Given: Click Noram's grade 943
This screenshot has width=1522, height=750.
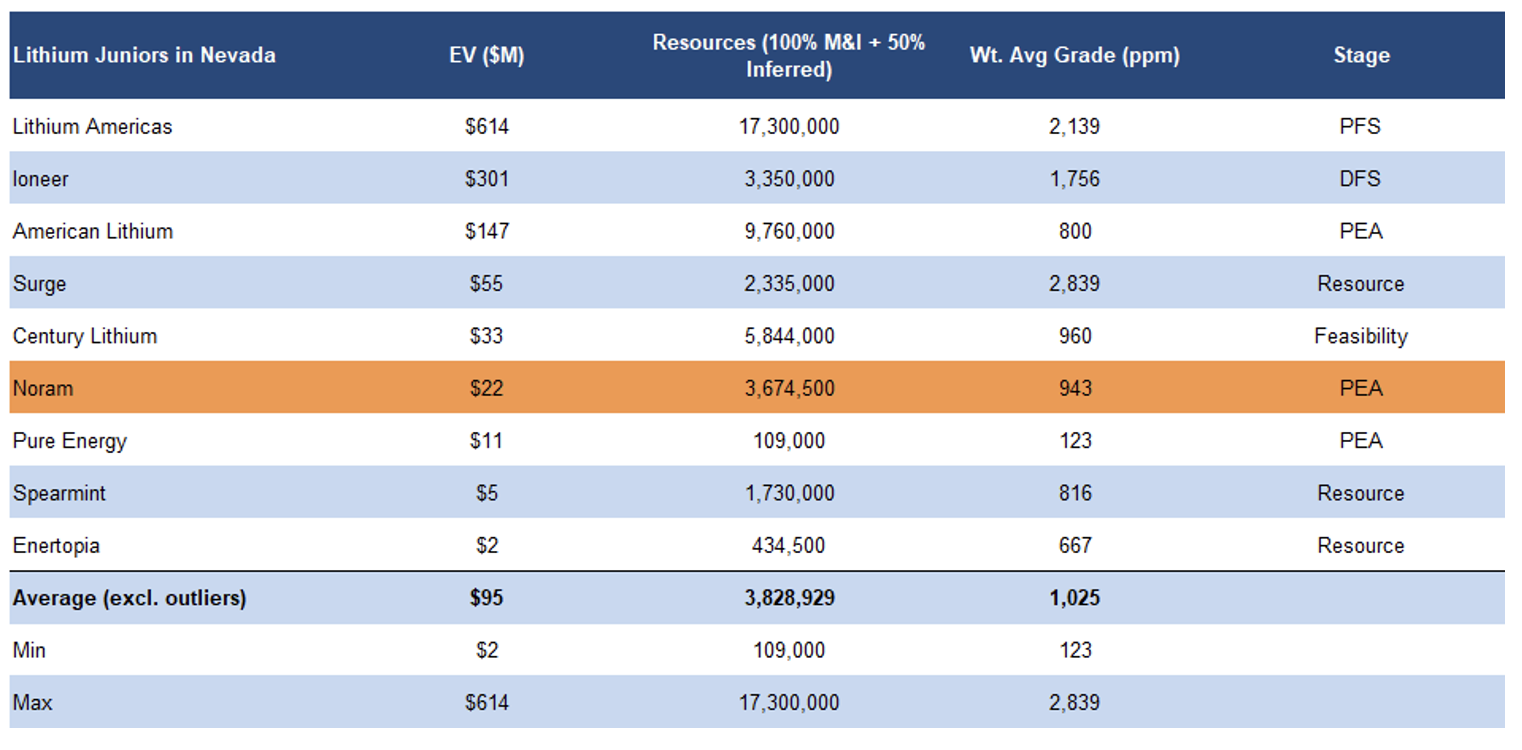Looking at the screenshot, I should tap(1075, 388).
